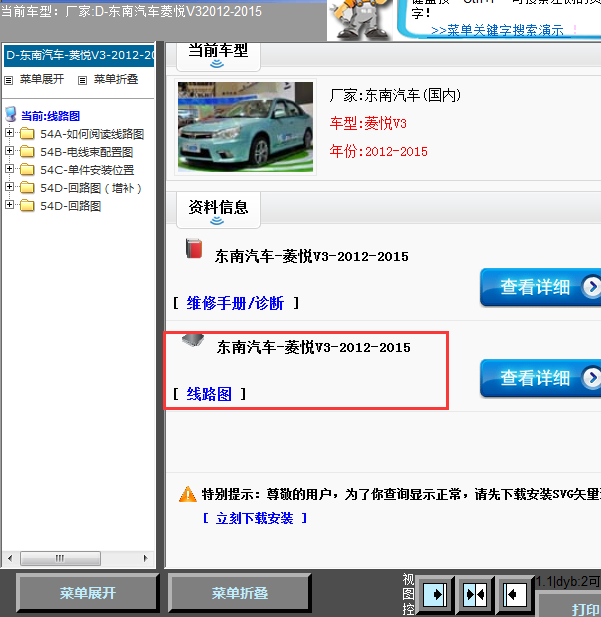Click the mechanic mascot image at top

coord(359,20)
